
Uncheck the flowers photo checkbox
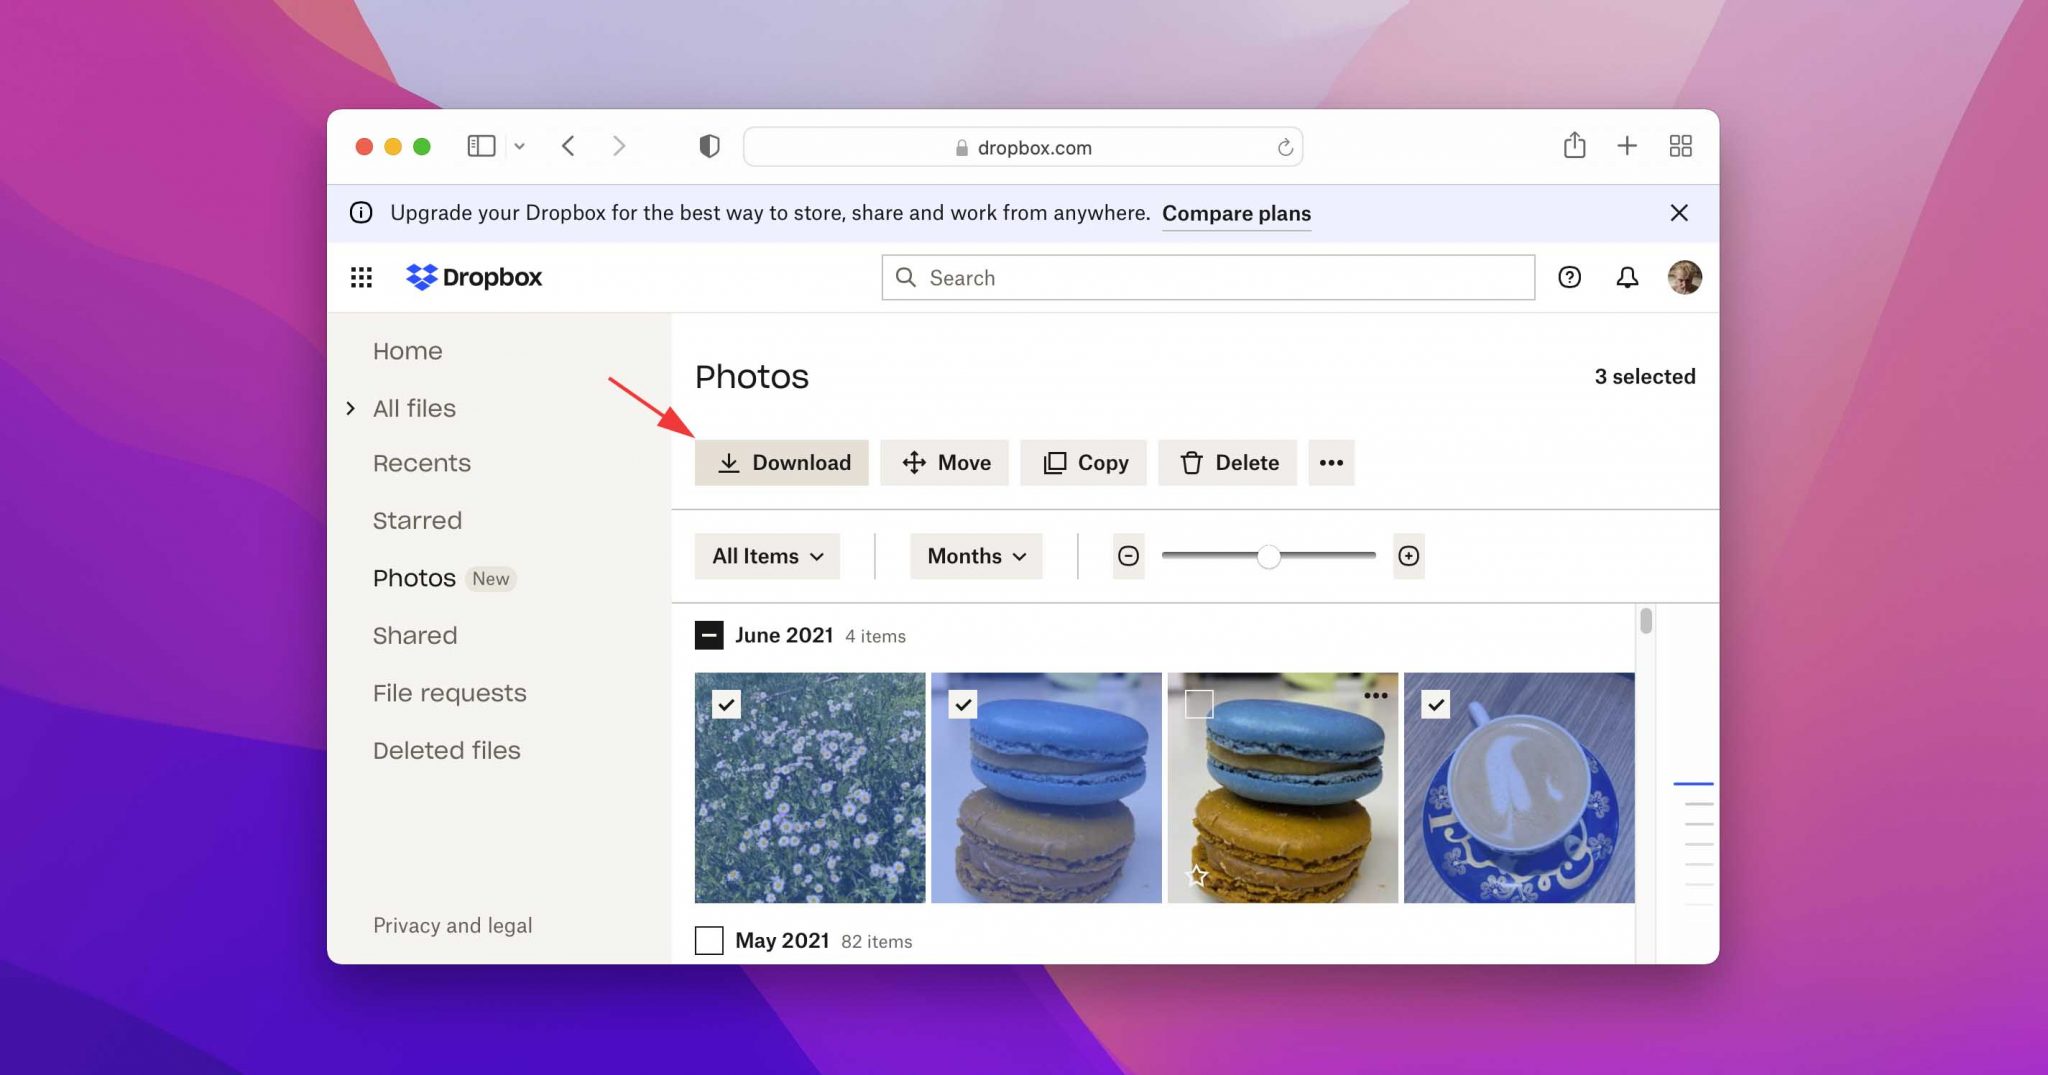click(x=726, y=704)
